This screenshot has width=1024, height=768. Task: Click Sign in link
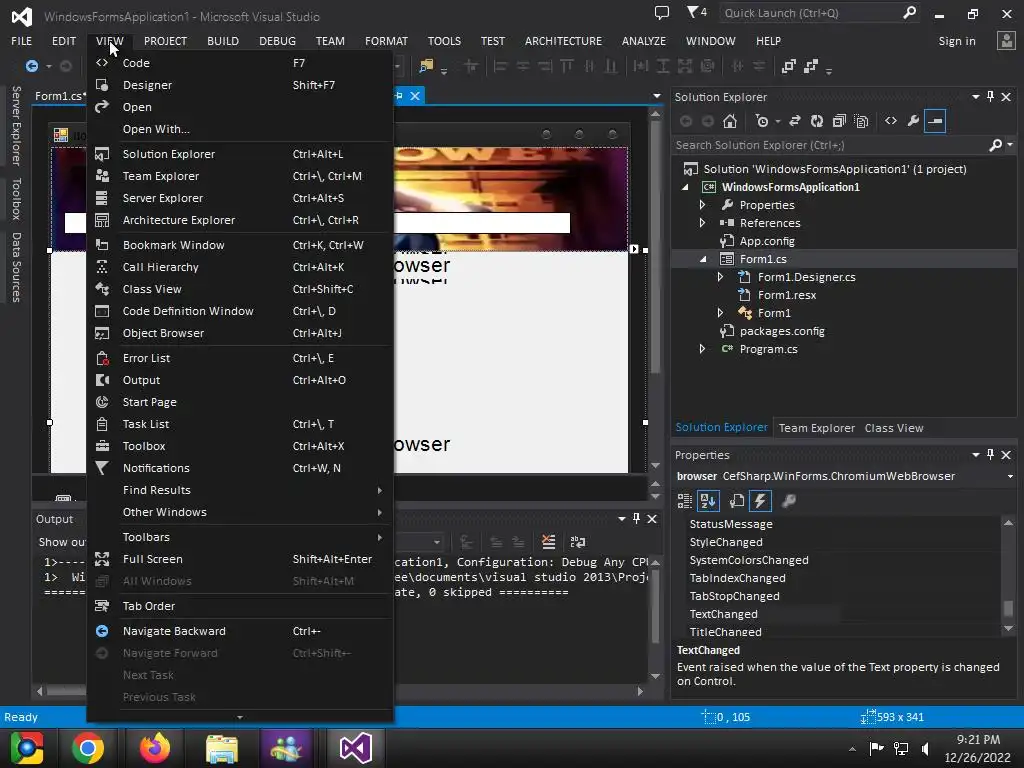pyautogui.click(x=957, y=40)
